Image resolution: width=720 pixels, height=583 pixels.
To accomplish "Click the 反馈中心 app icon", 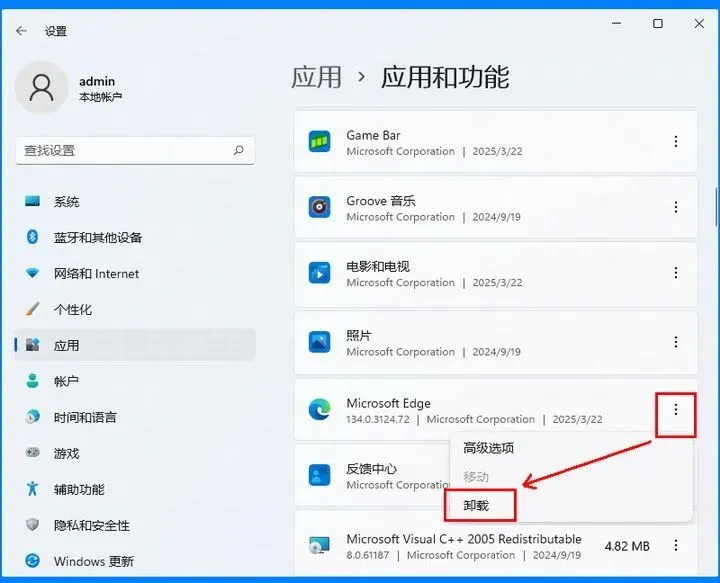I will coord(320,475).
